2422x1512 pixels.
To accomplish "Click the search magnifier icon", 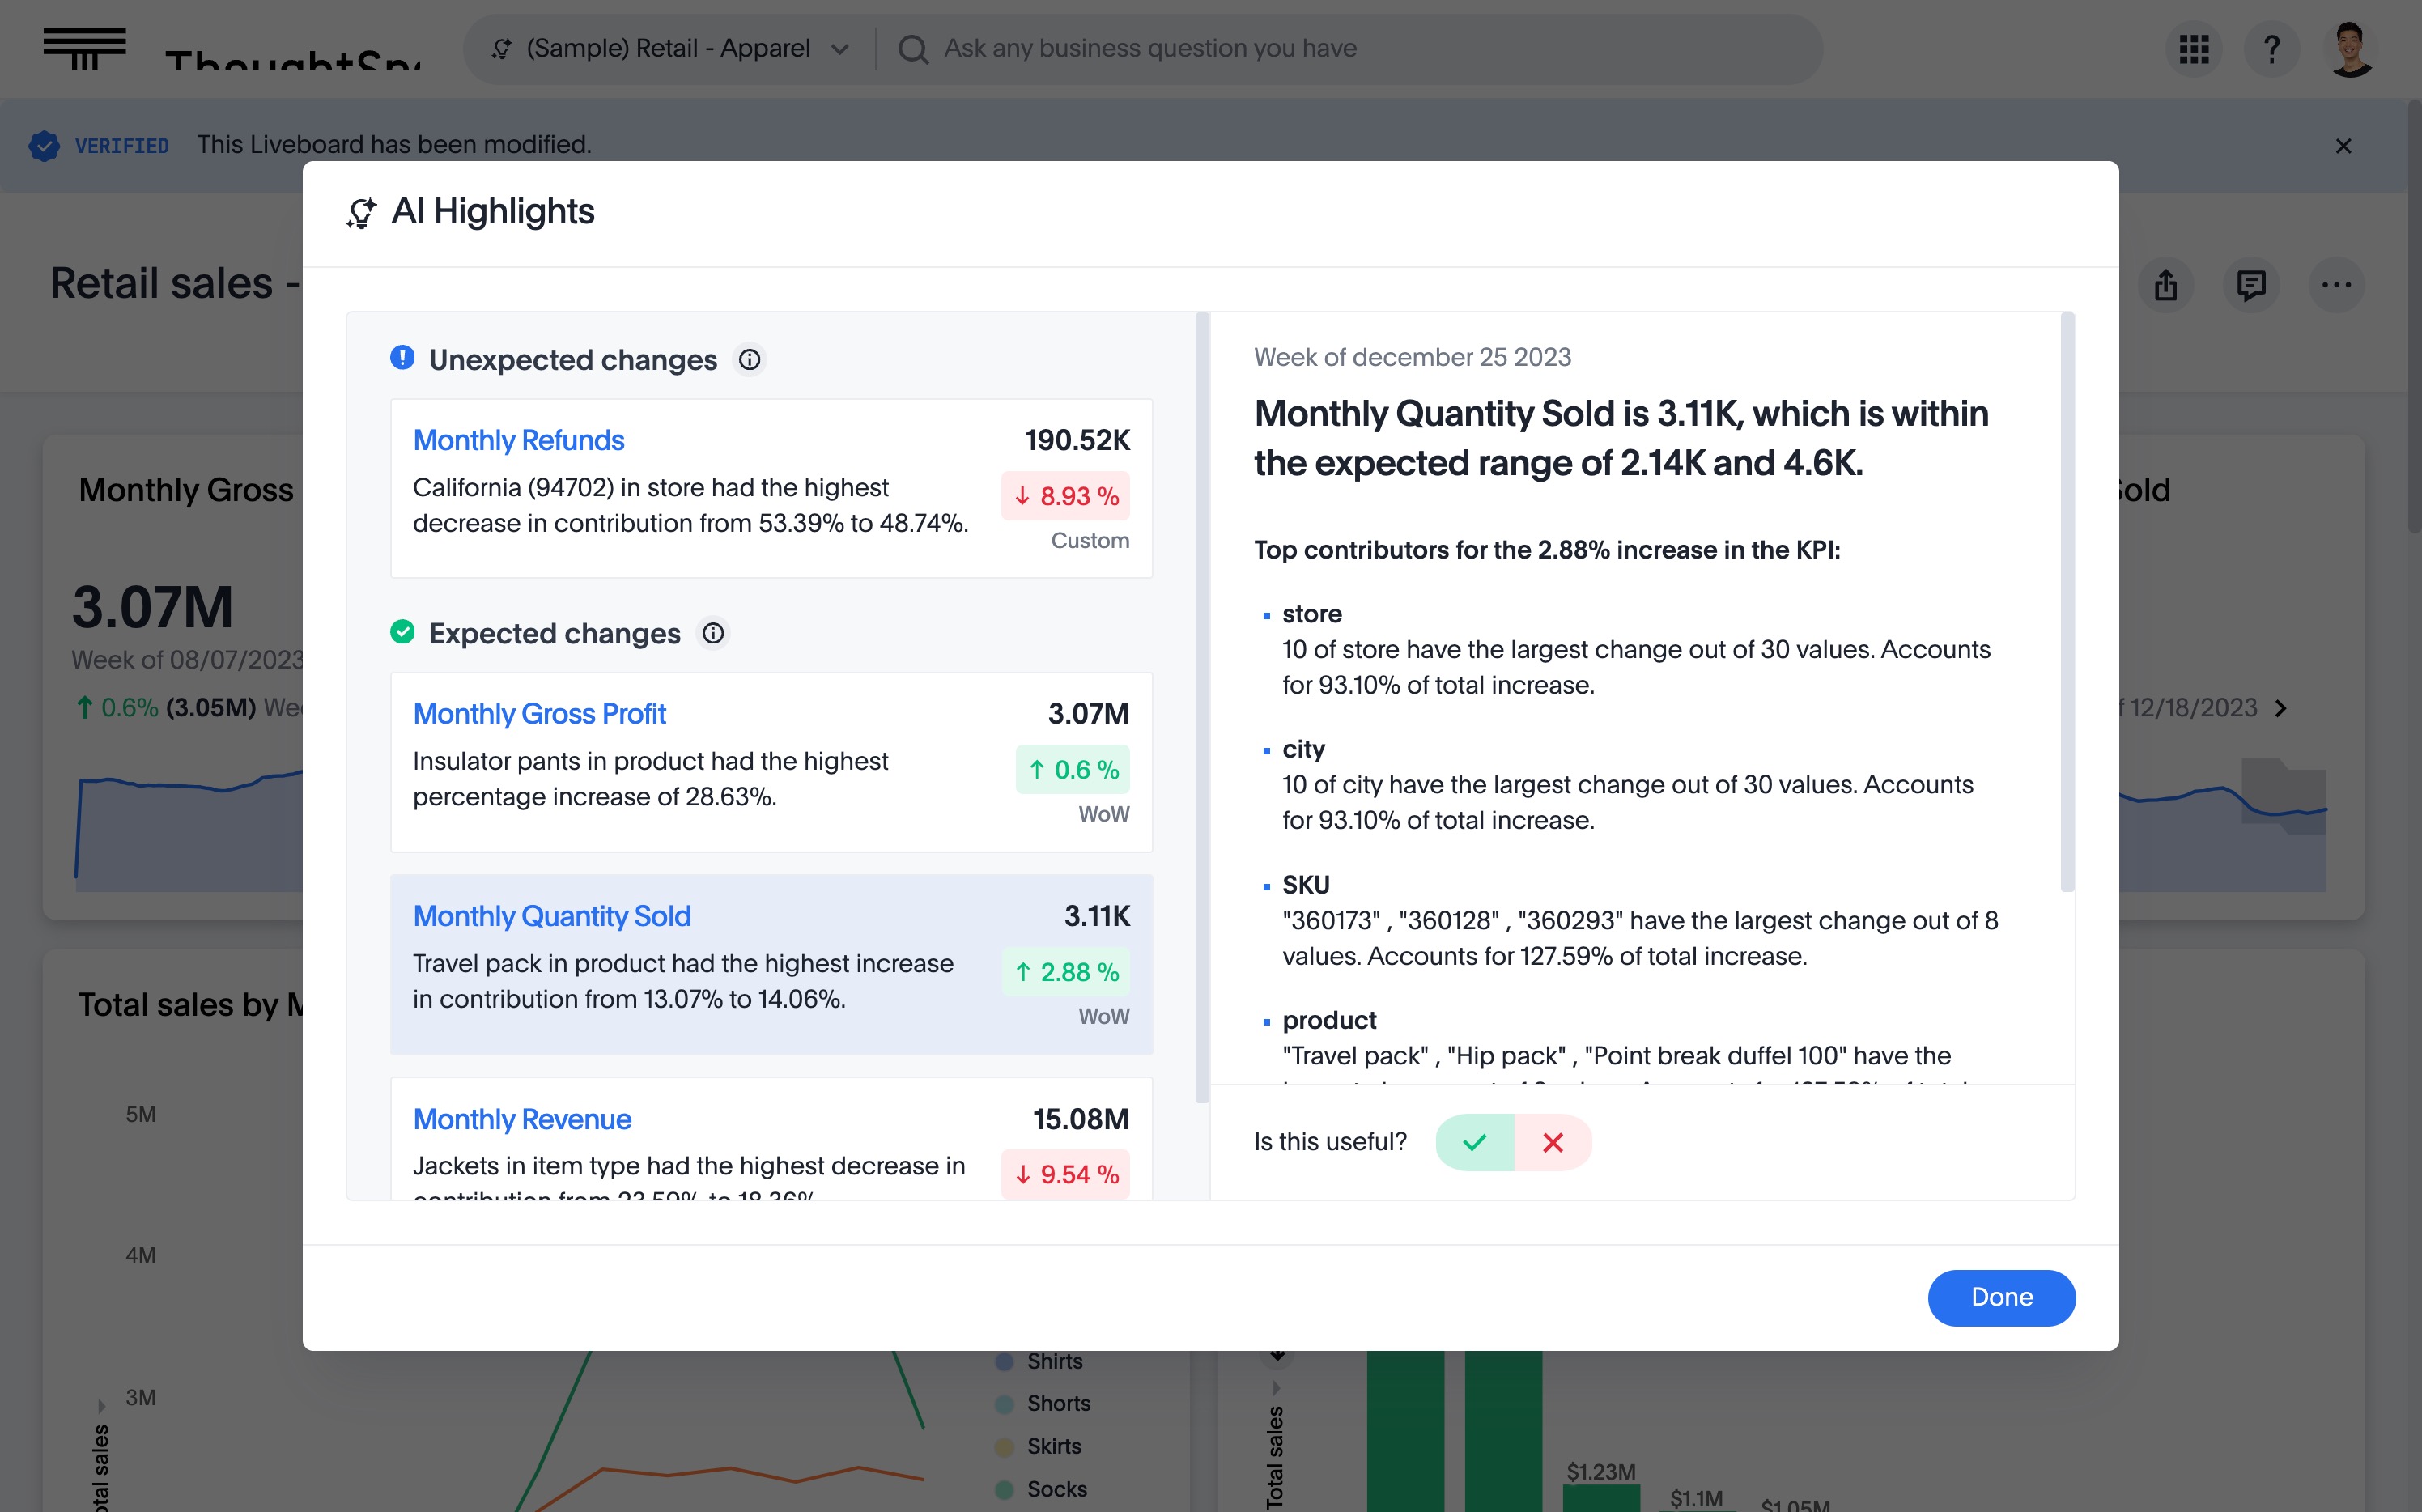I will coord(912,49).
